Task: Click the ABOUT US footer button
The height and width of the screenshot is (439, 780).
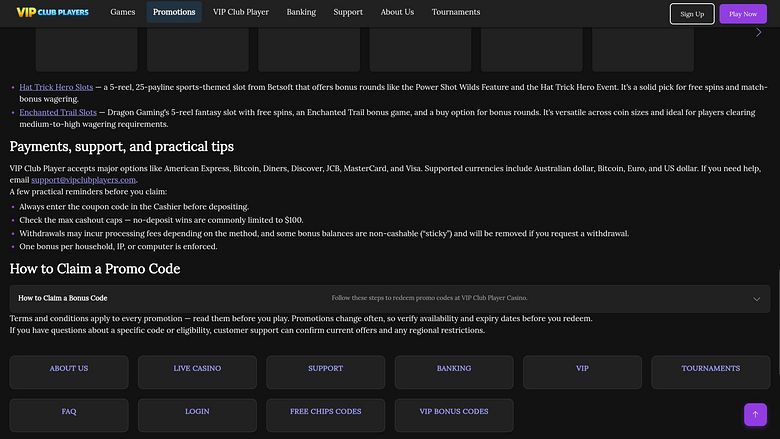Action: 69,372
